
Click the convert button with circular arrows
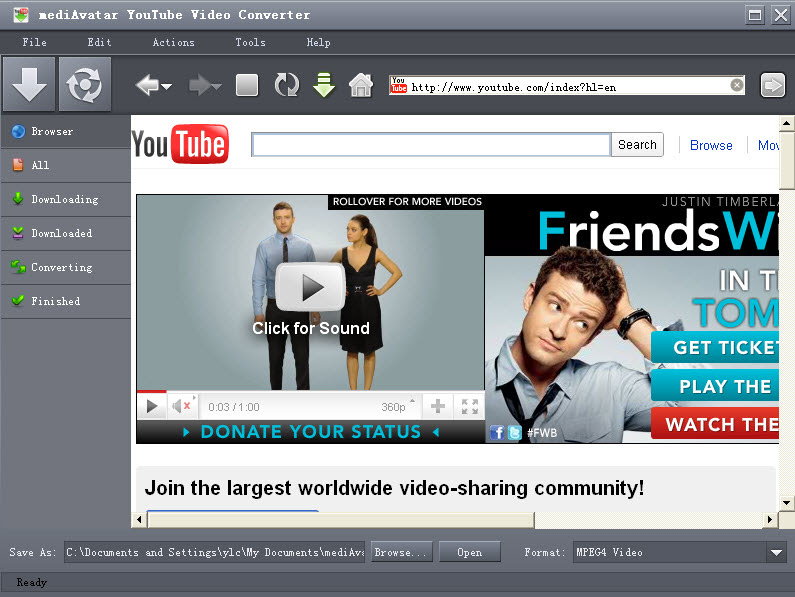[x=84, y=85]
